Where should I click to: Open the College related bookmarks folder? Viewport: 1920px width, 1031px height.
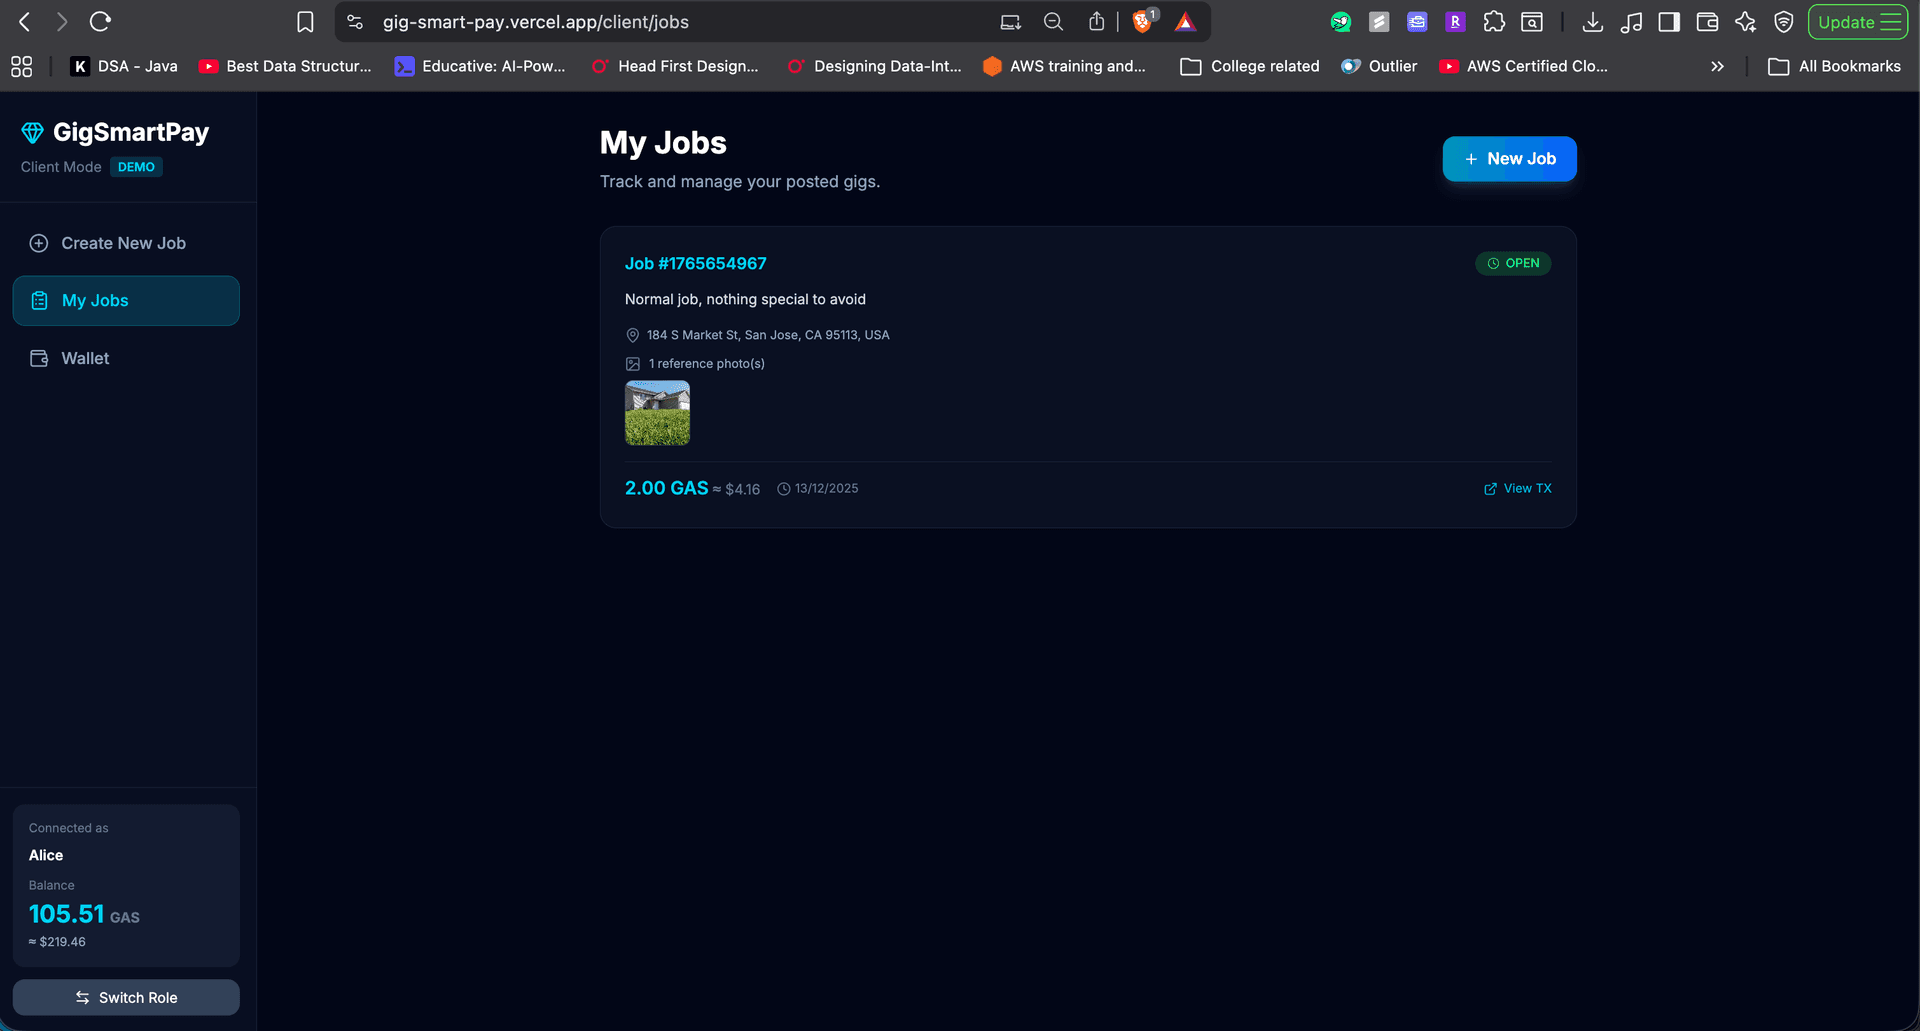click(x=1250, y=66)
